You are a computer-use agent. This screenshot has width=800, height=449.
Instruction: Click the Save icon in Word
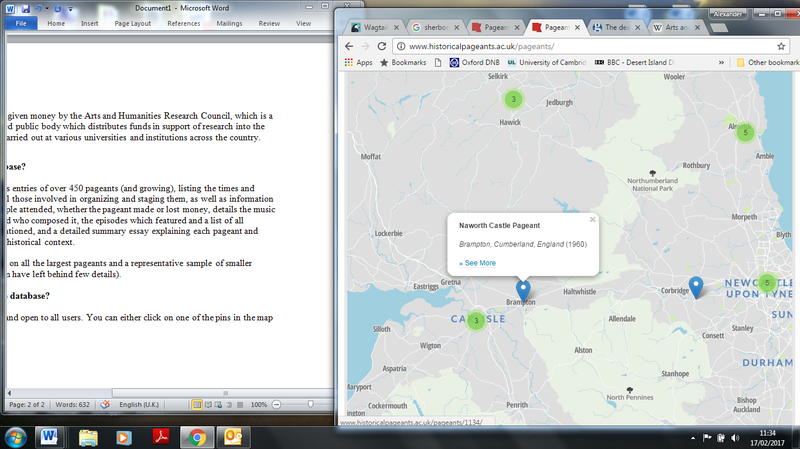tap(28, 8)
